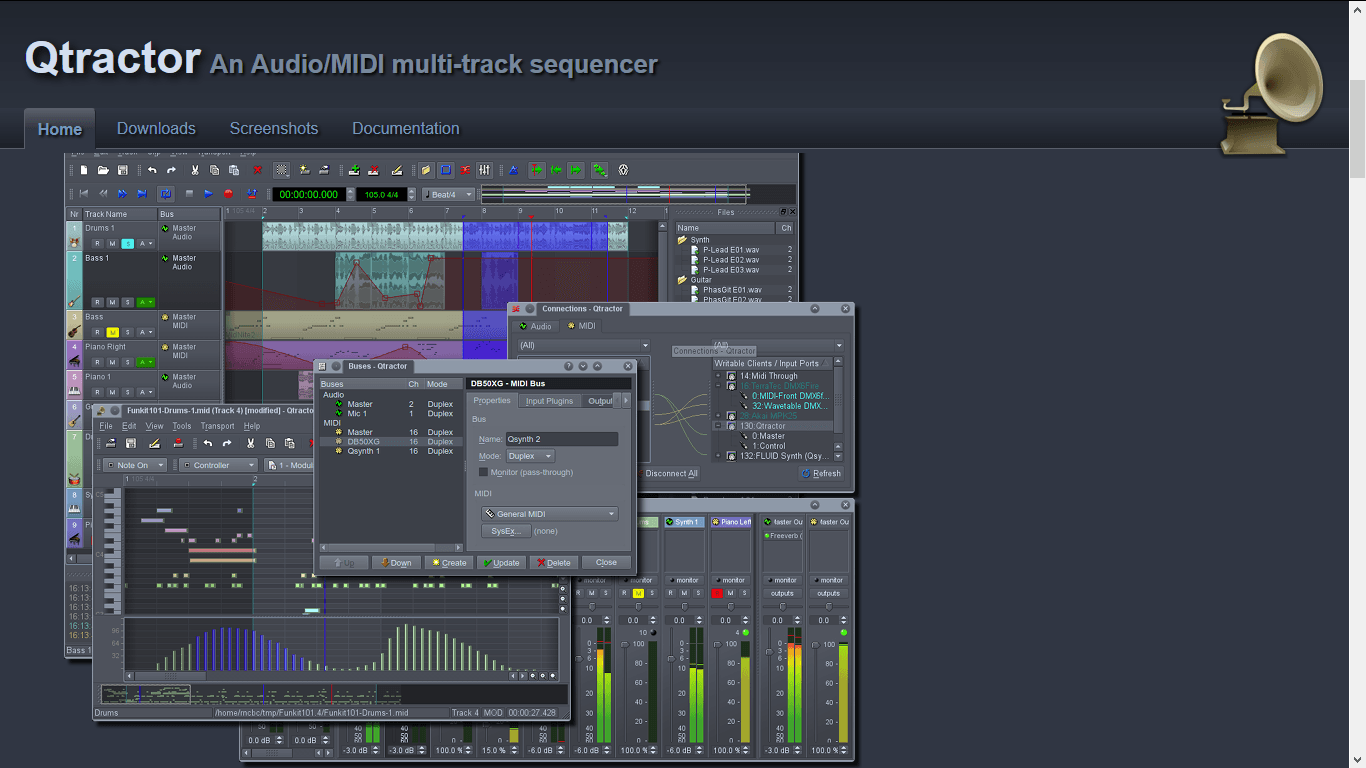Toggle Mute on Piano Right track
1366x768 pixels.
point(113,362)
